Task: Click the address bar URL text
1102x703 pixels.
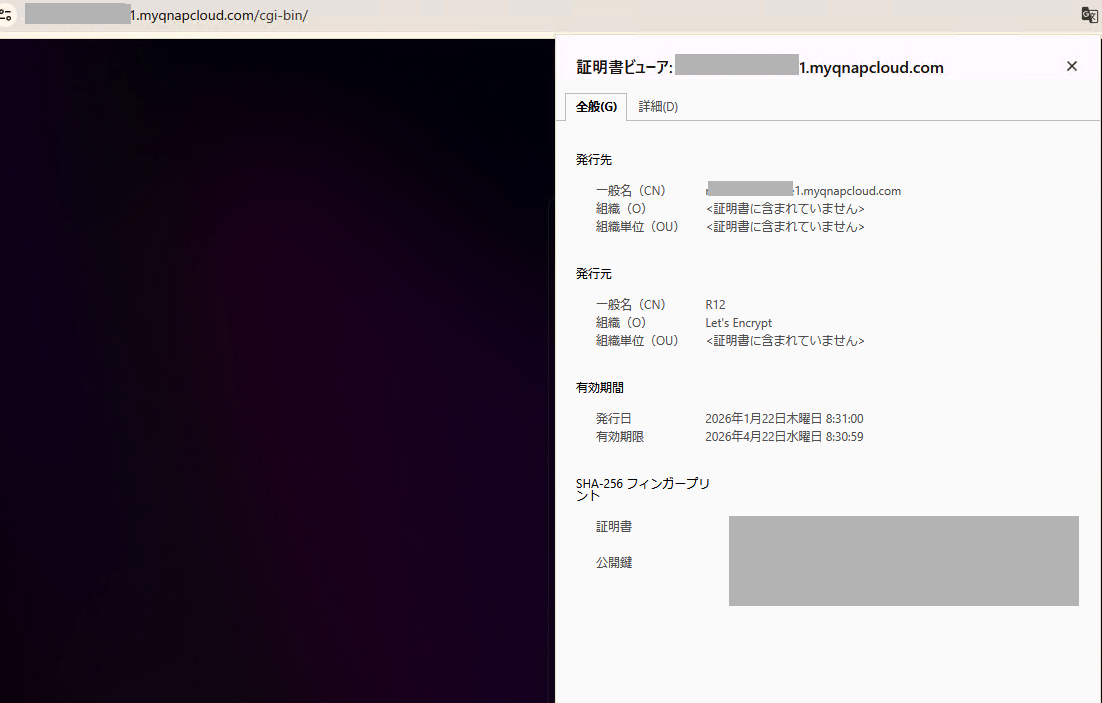Action: point(220,15)
